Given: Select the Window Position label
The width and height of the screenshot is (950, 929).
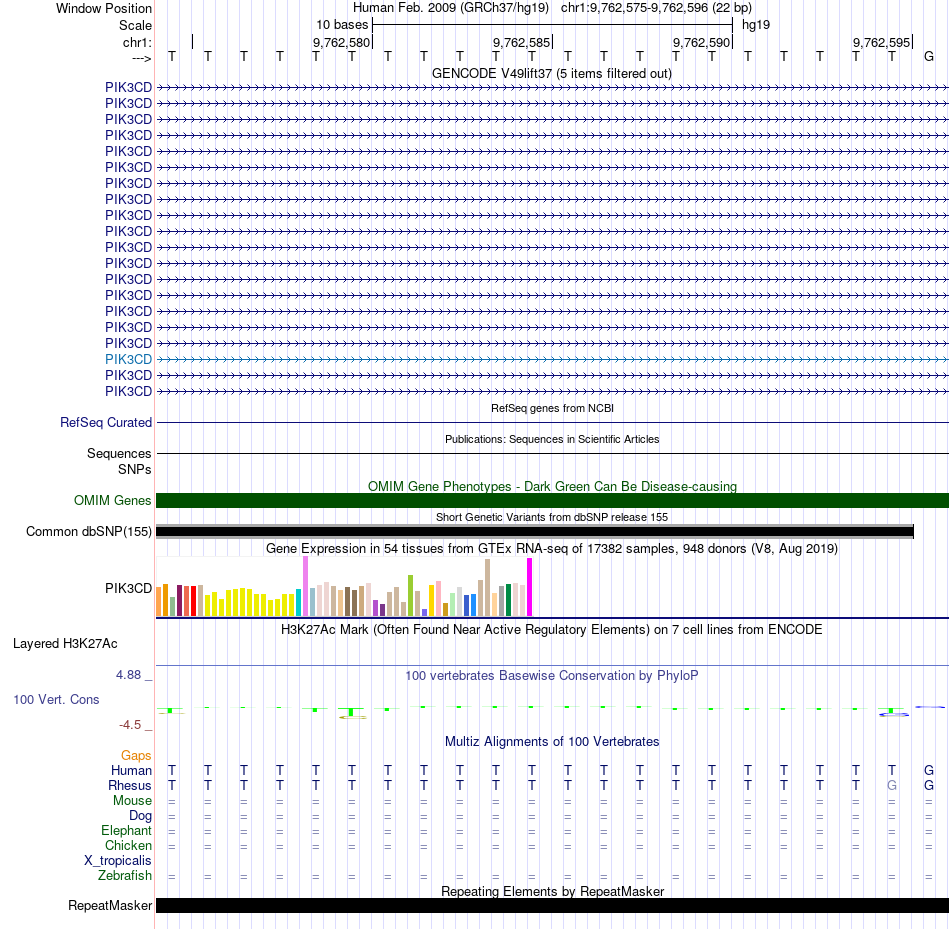Looking at the screenshot, I should click(x=104, y=8).
